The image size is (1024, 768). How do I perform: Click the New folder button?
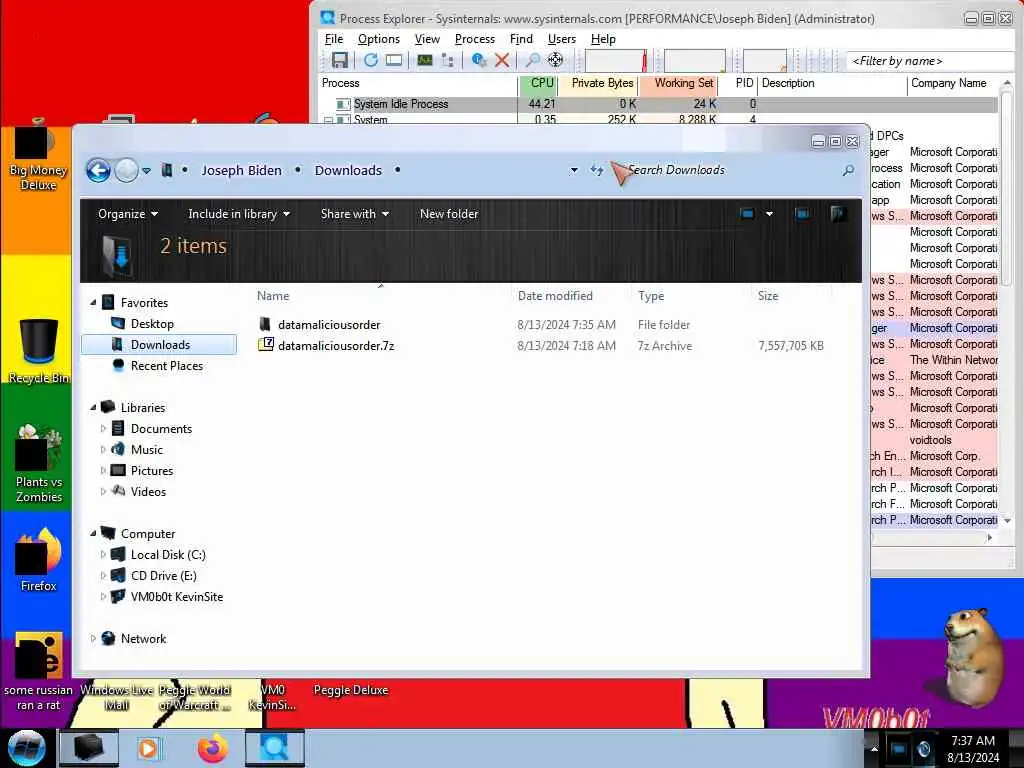point(449,214)
